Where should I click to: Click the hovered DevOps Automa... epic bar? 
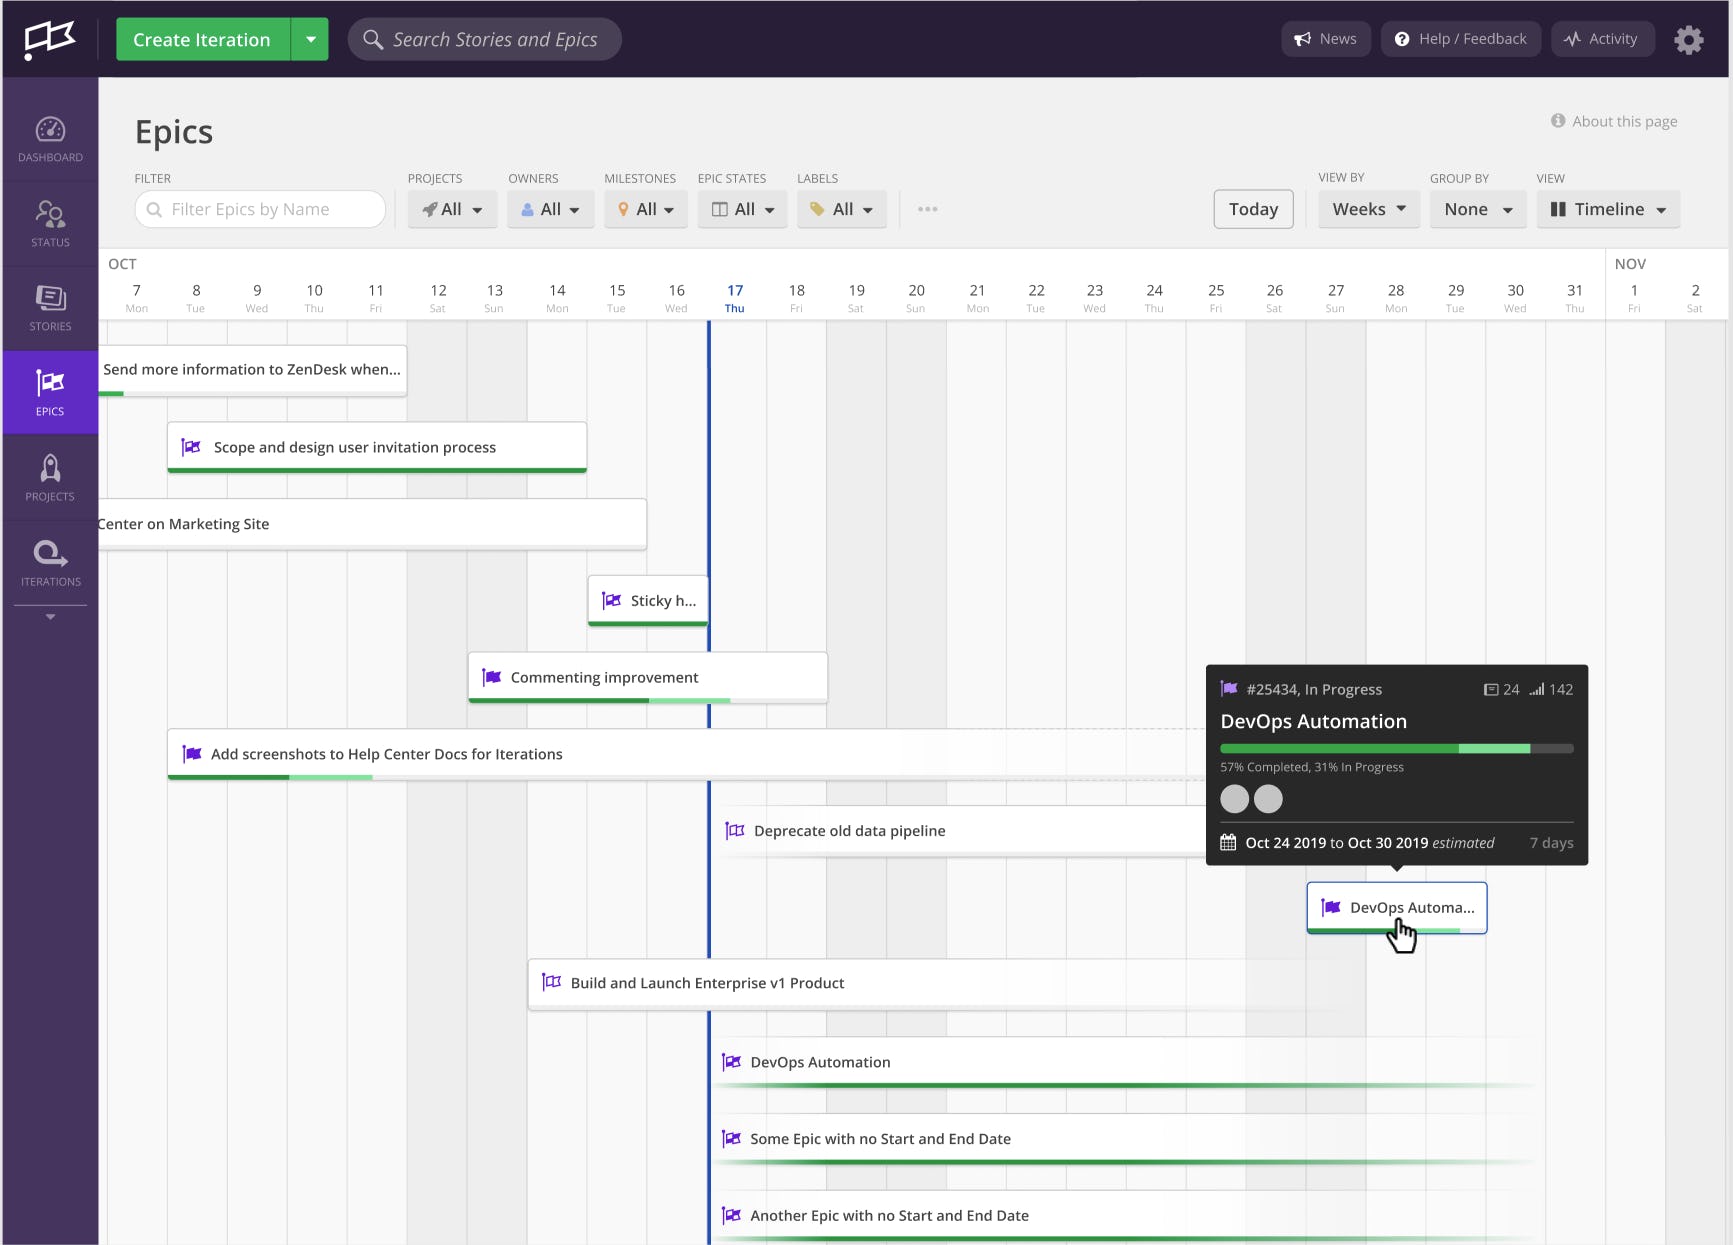pyautogui.click(x=1397, y=908)
